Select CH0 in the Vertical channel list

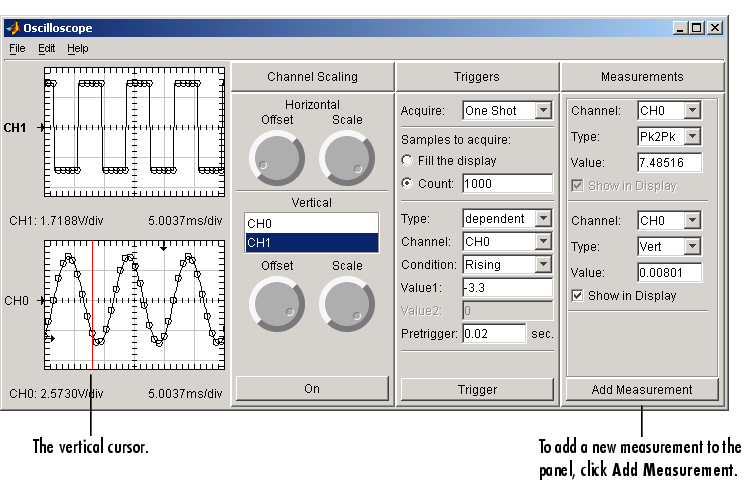[x=311, y=224]
